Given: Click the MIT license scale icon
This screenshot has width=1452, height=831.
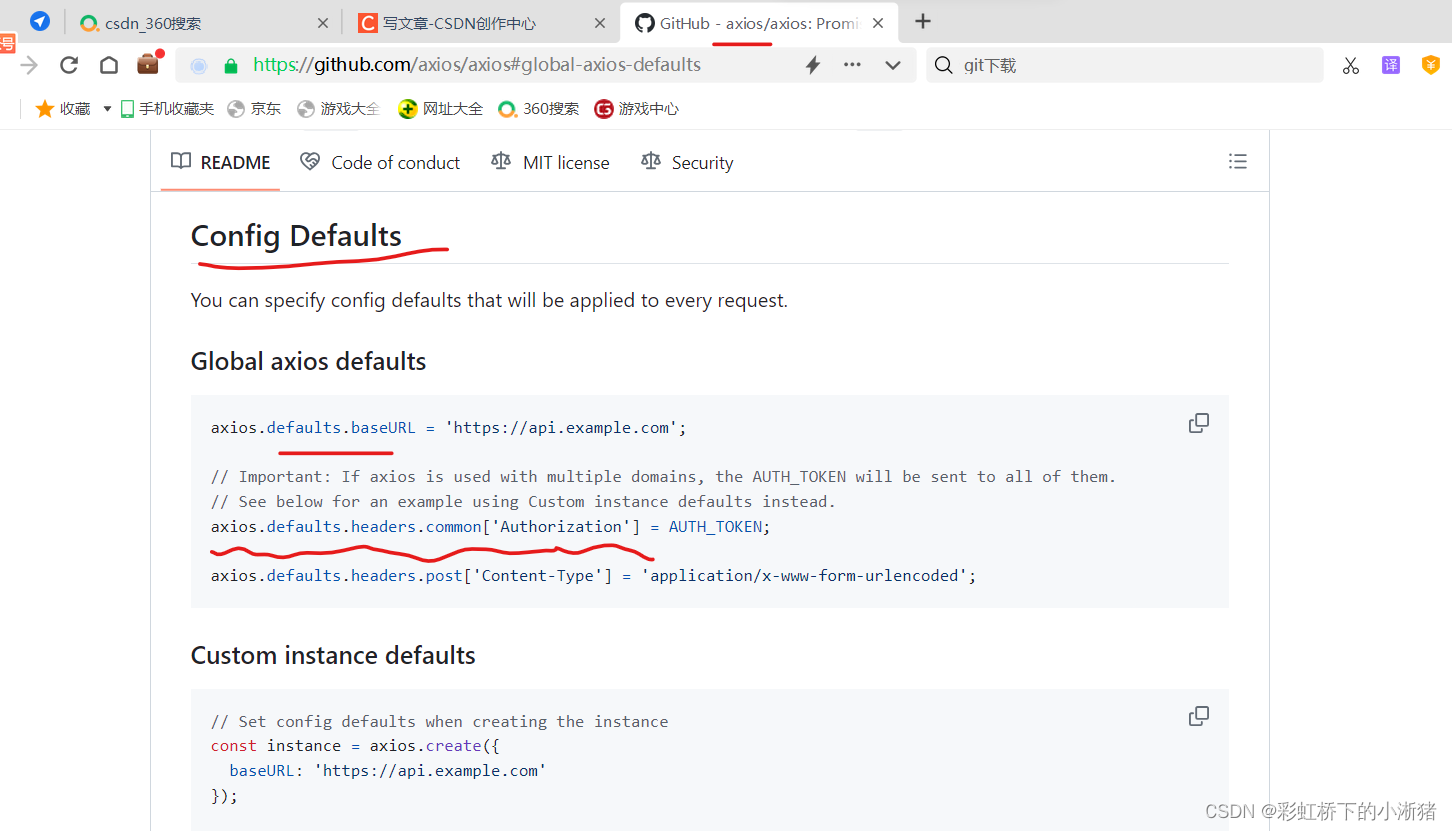Looking at the screenshot, I should pos(501,161).
